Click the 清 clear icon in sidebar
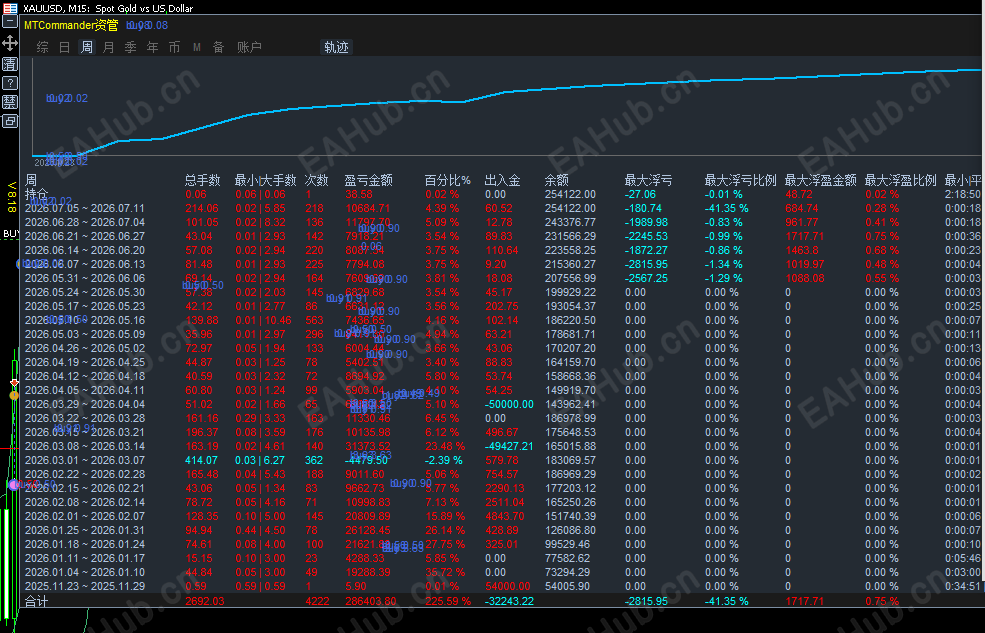The width and height of the screenshot is (985, 633). coord(10,64)
